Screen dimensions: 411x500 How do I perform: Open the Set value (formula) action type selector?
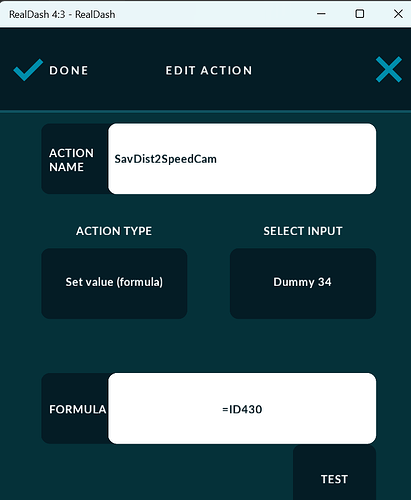pos(114,283)
